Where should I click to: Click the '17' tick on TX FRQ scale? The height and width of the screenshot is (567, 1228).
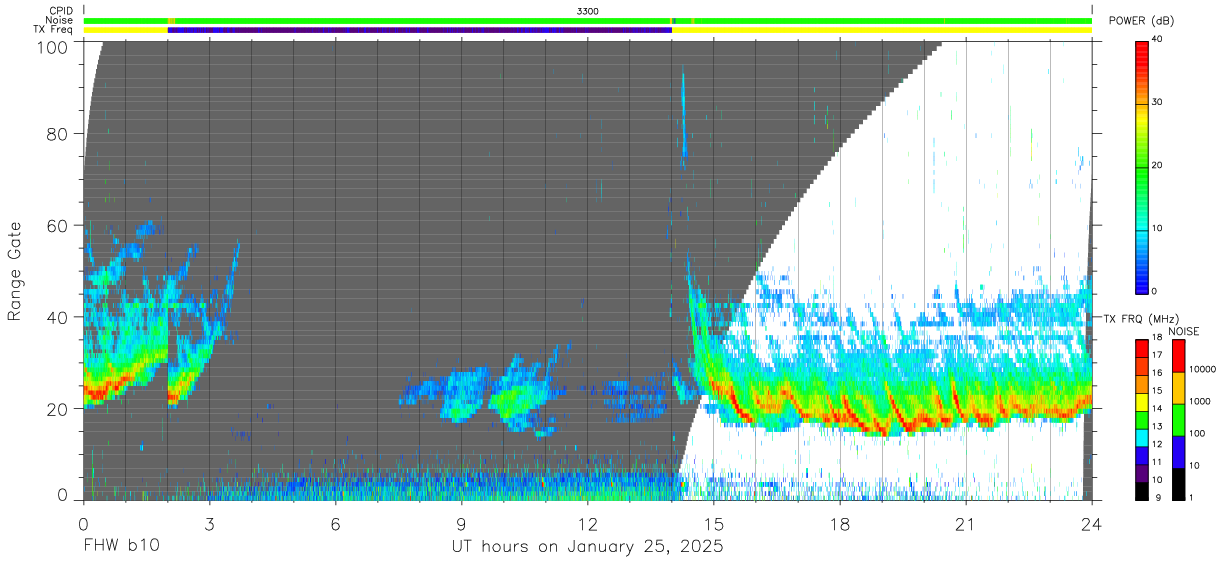(x=1158, y=356)
